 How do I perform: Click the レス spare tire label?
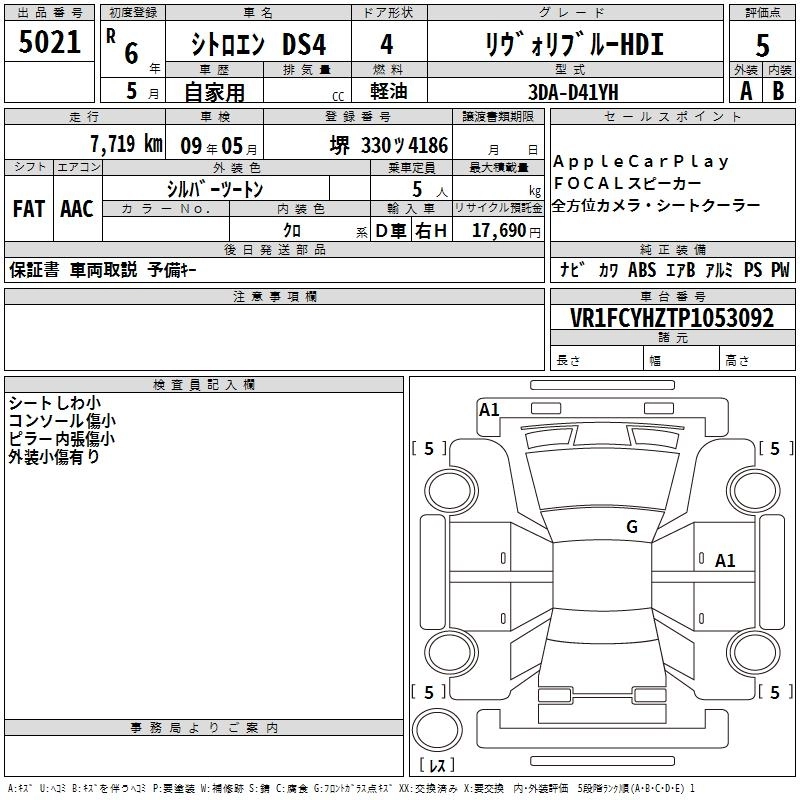437,765
